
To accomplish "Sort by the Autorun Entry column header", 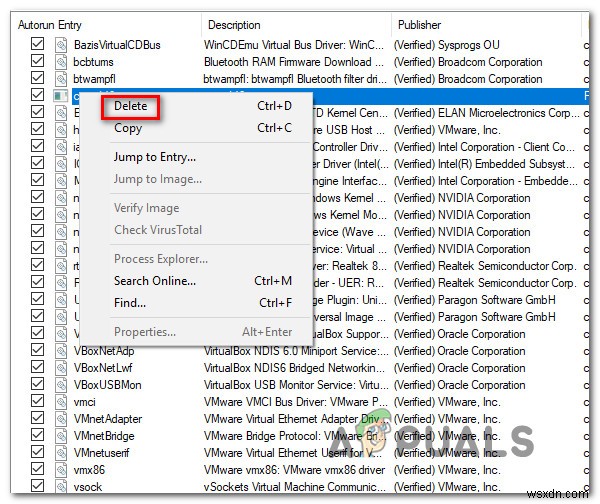I will [50, 25].
